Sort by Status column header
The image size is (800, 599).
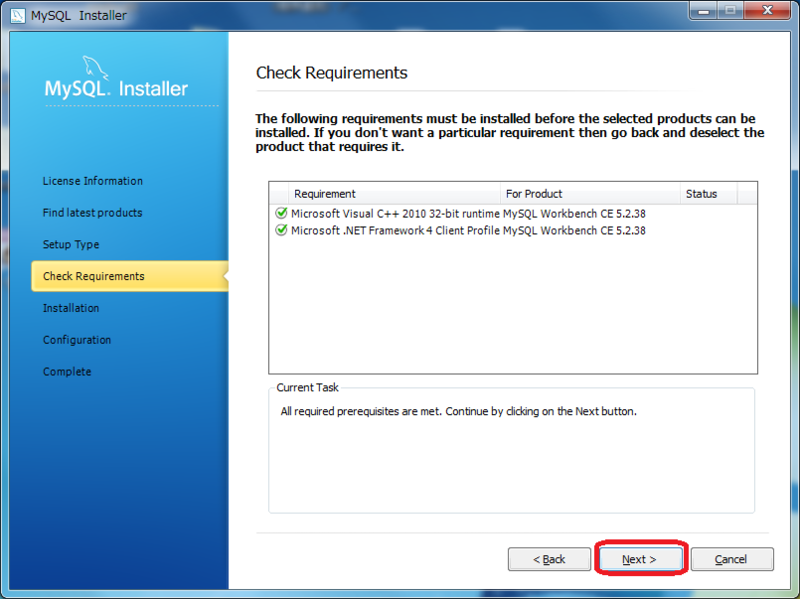point(708,194)
